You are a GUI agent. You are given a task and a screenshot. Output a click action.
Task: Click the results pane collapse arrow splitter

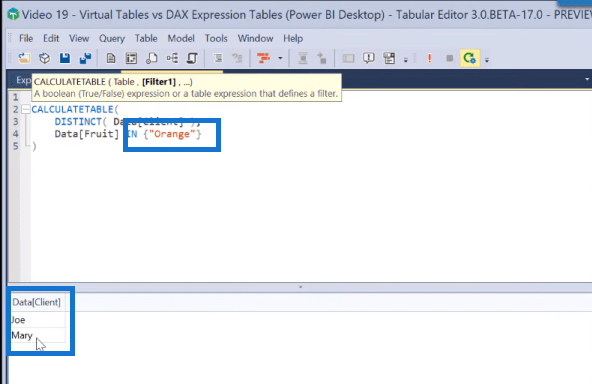(301, 287)
